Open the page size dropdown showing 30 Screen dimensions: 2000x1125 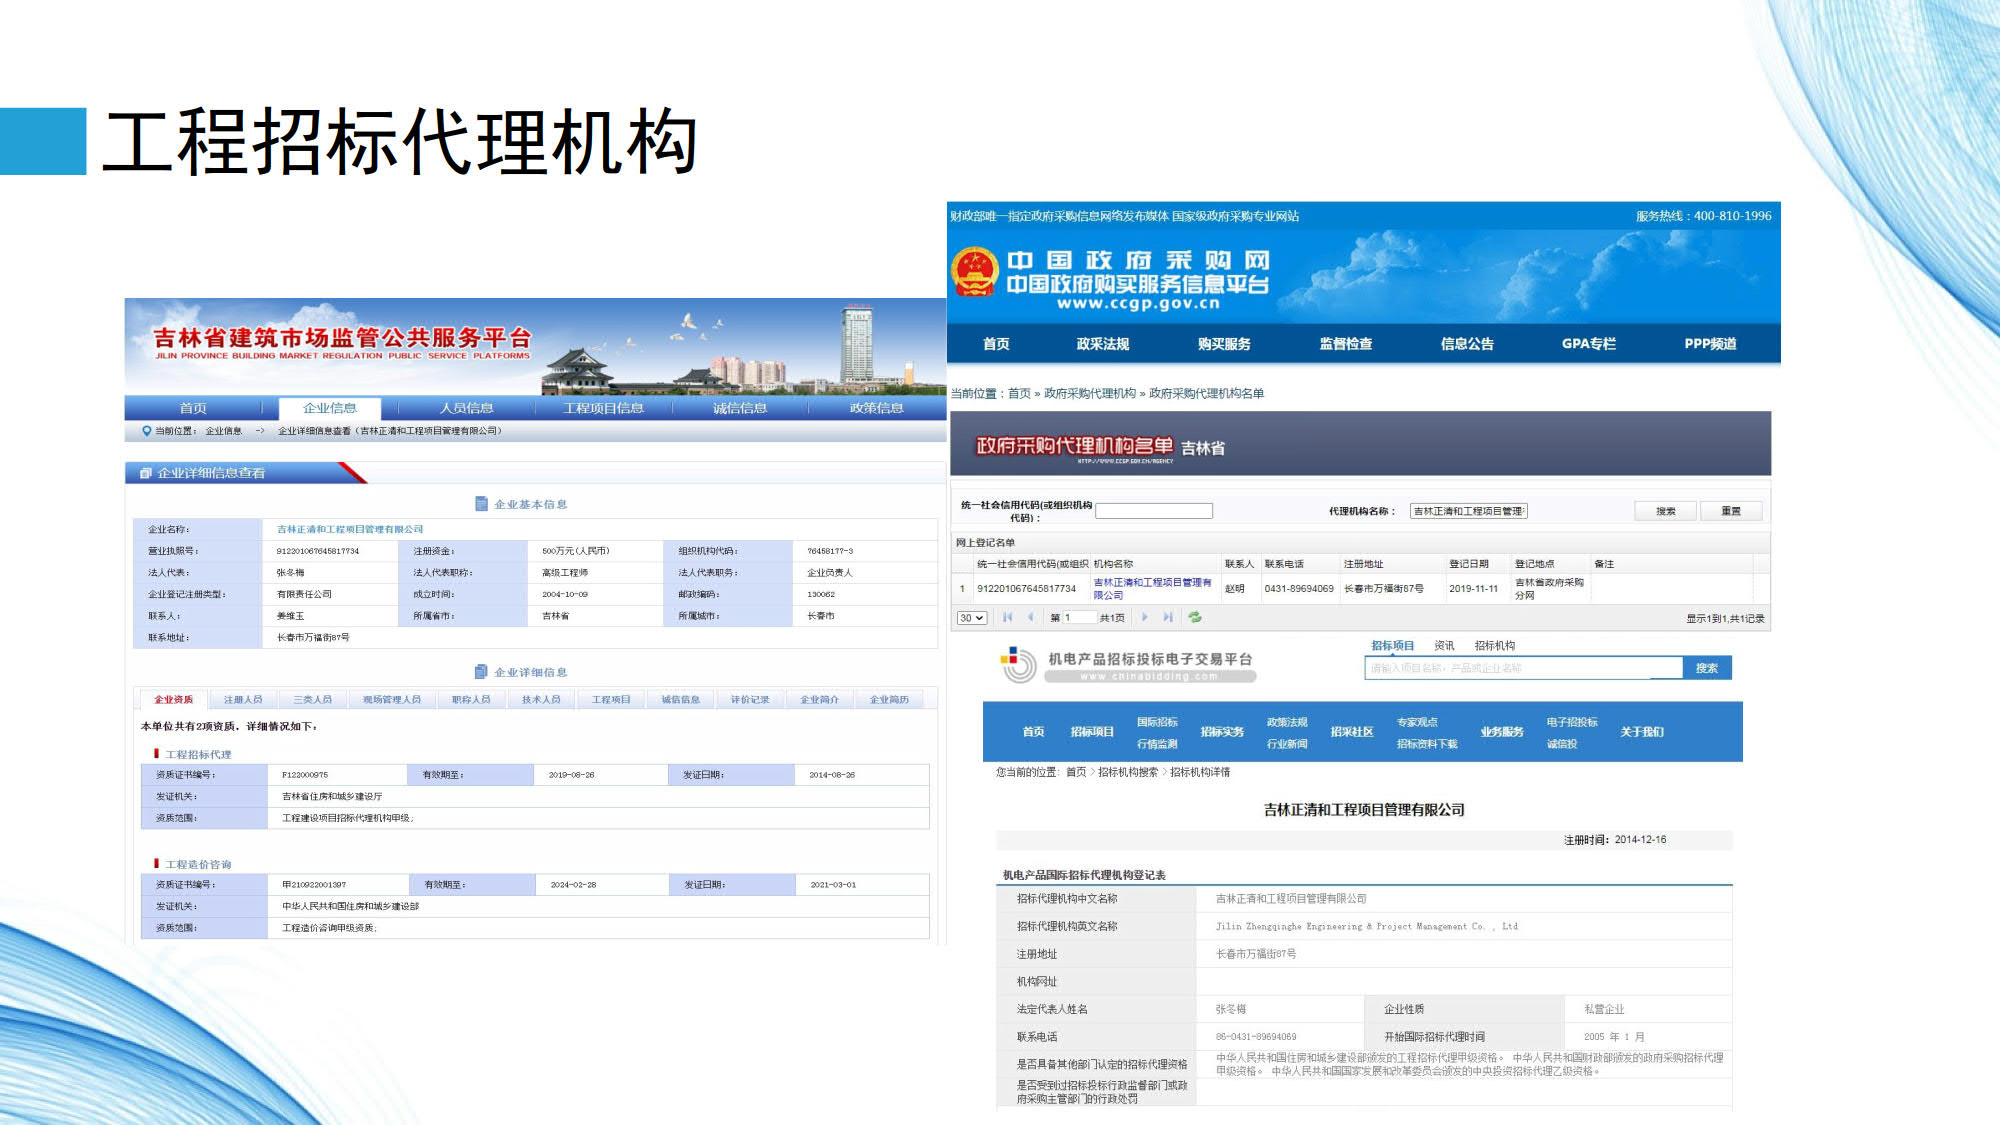[971, 618]
